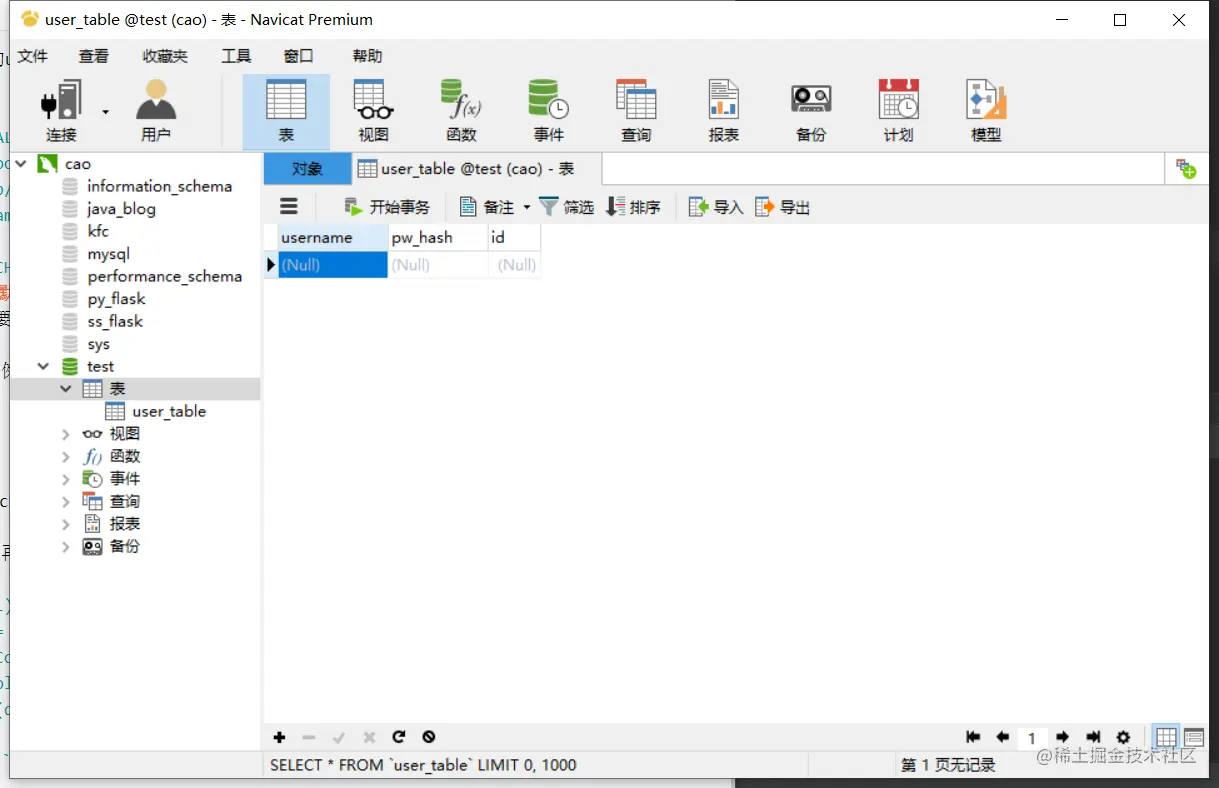Click the green add-tab icon at top right

point(1186,169)
